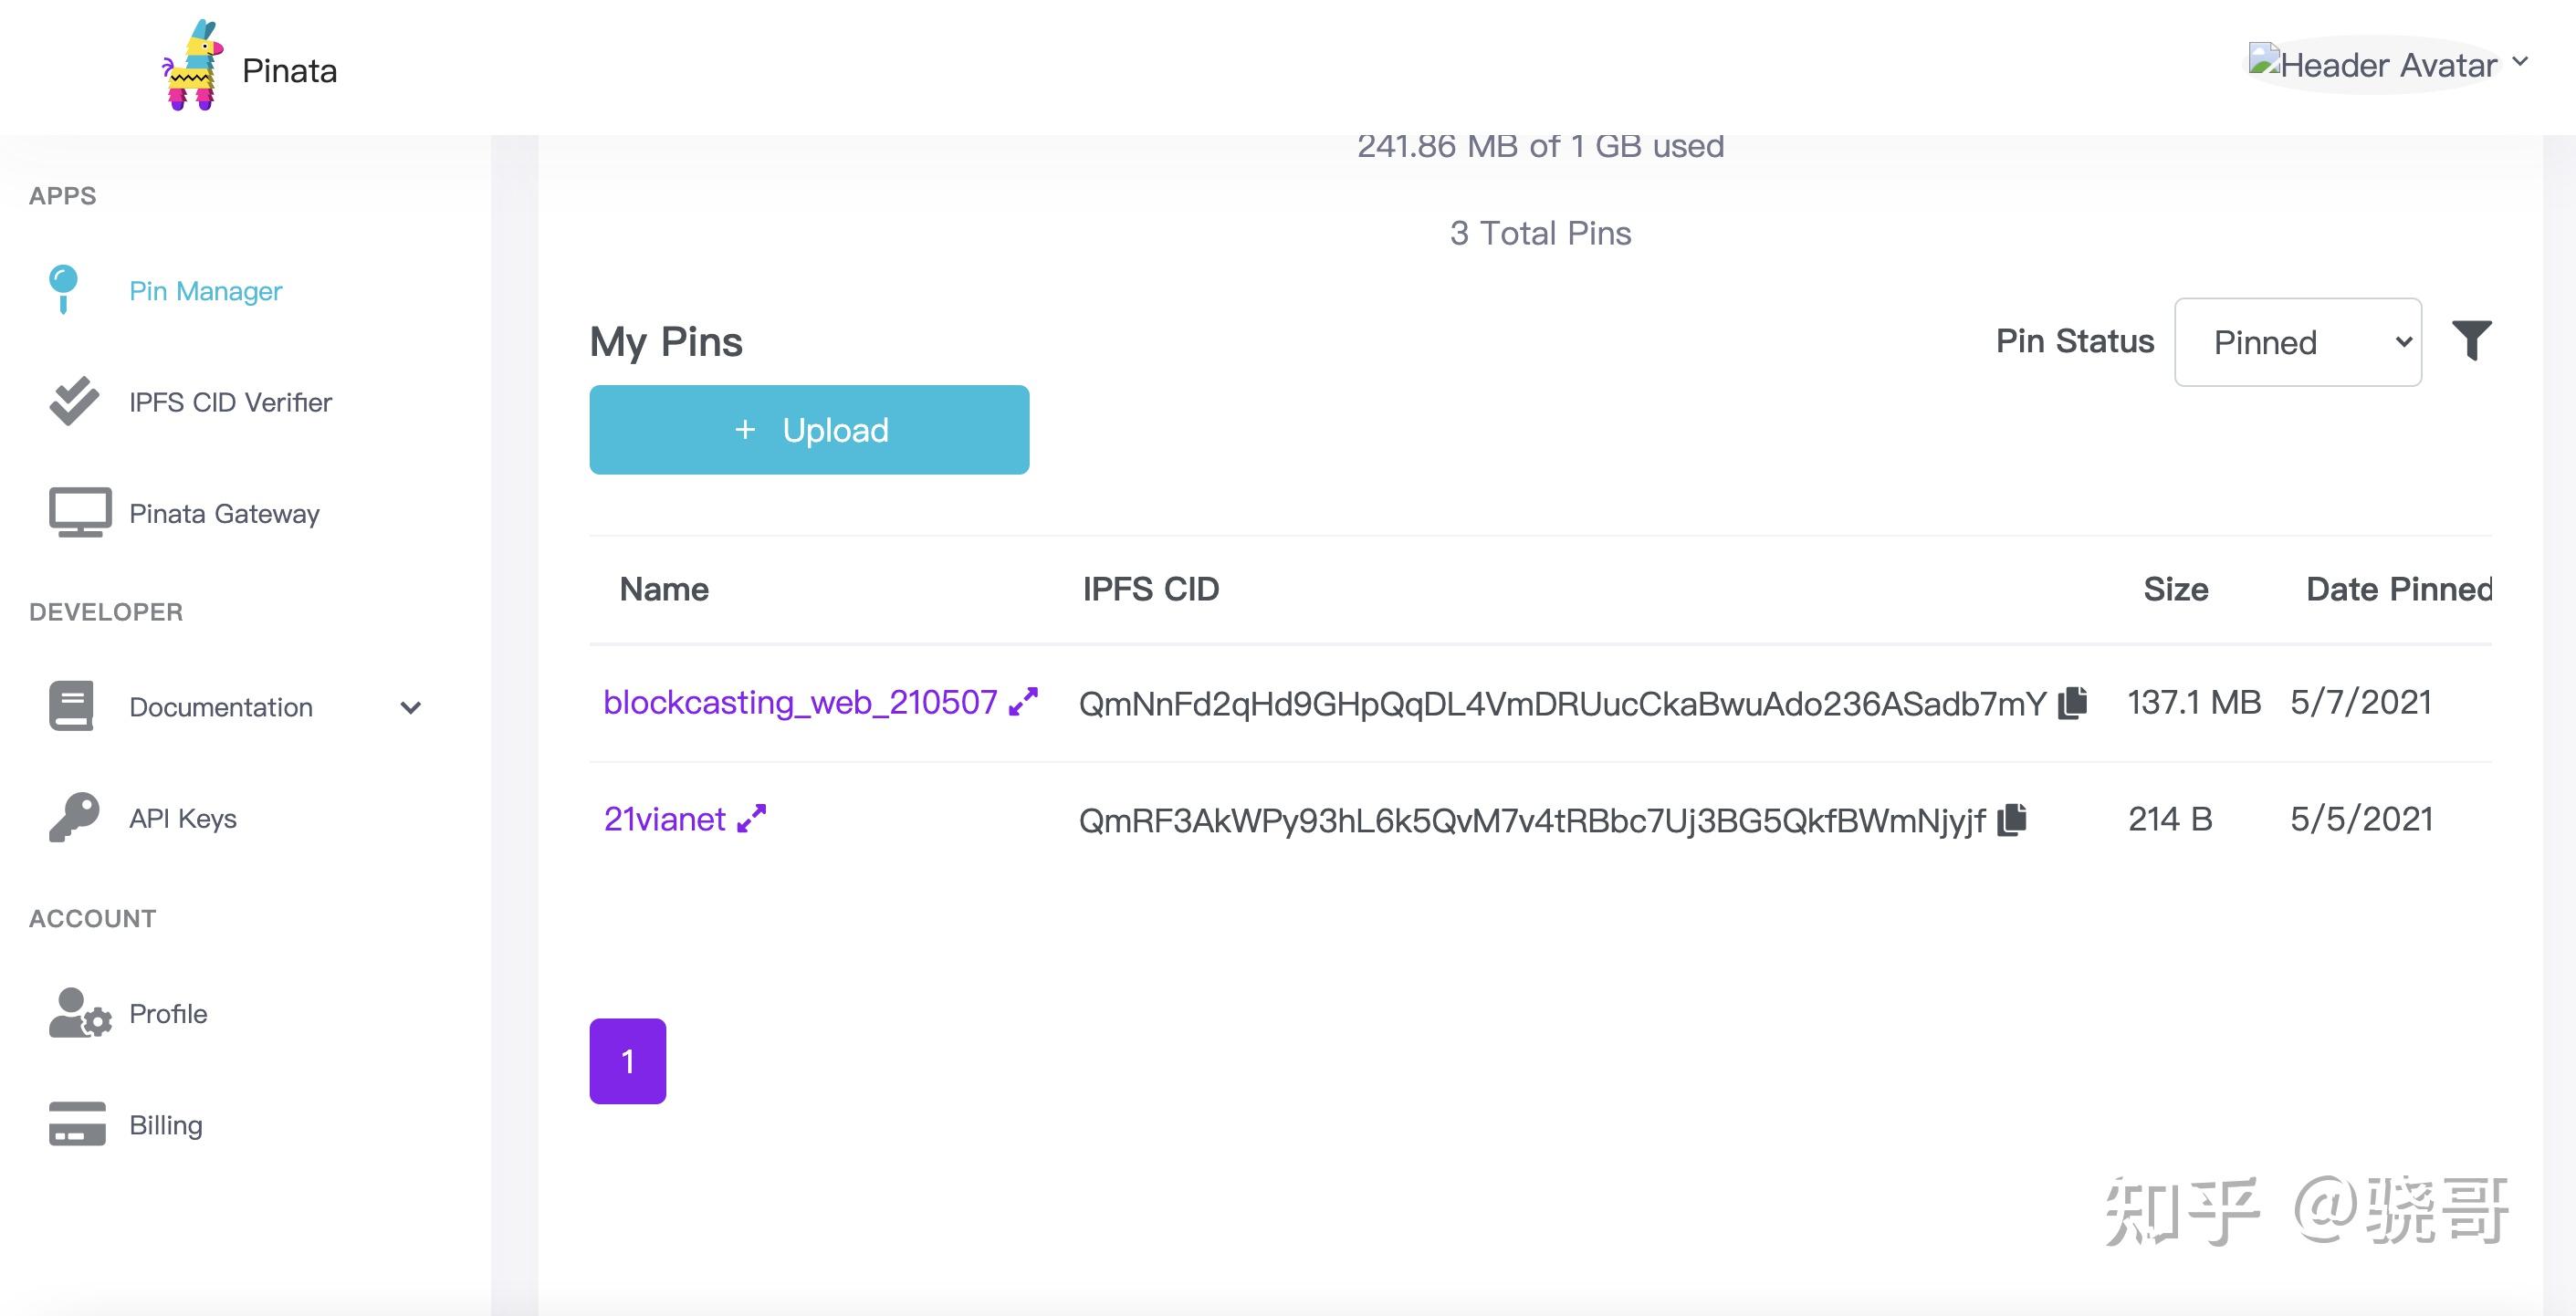The height and width of the screenshot is (1316, 2576).
Task: Open the blockcasting_web_210507 pin link
Action: click(x=800, y=703)
